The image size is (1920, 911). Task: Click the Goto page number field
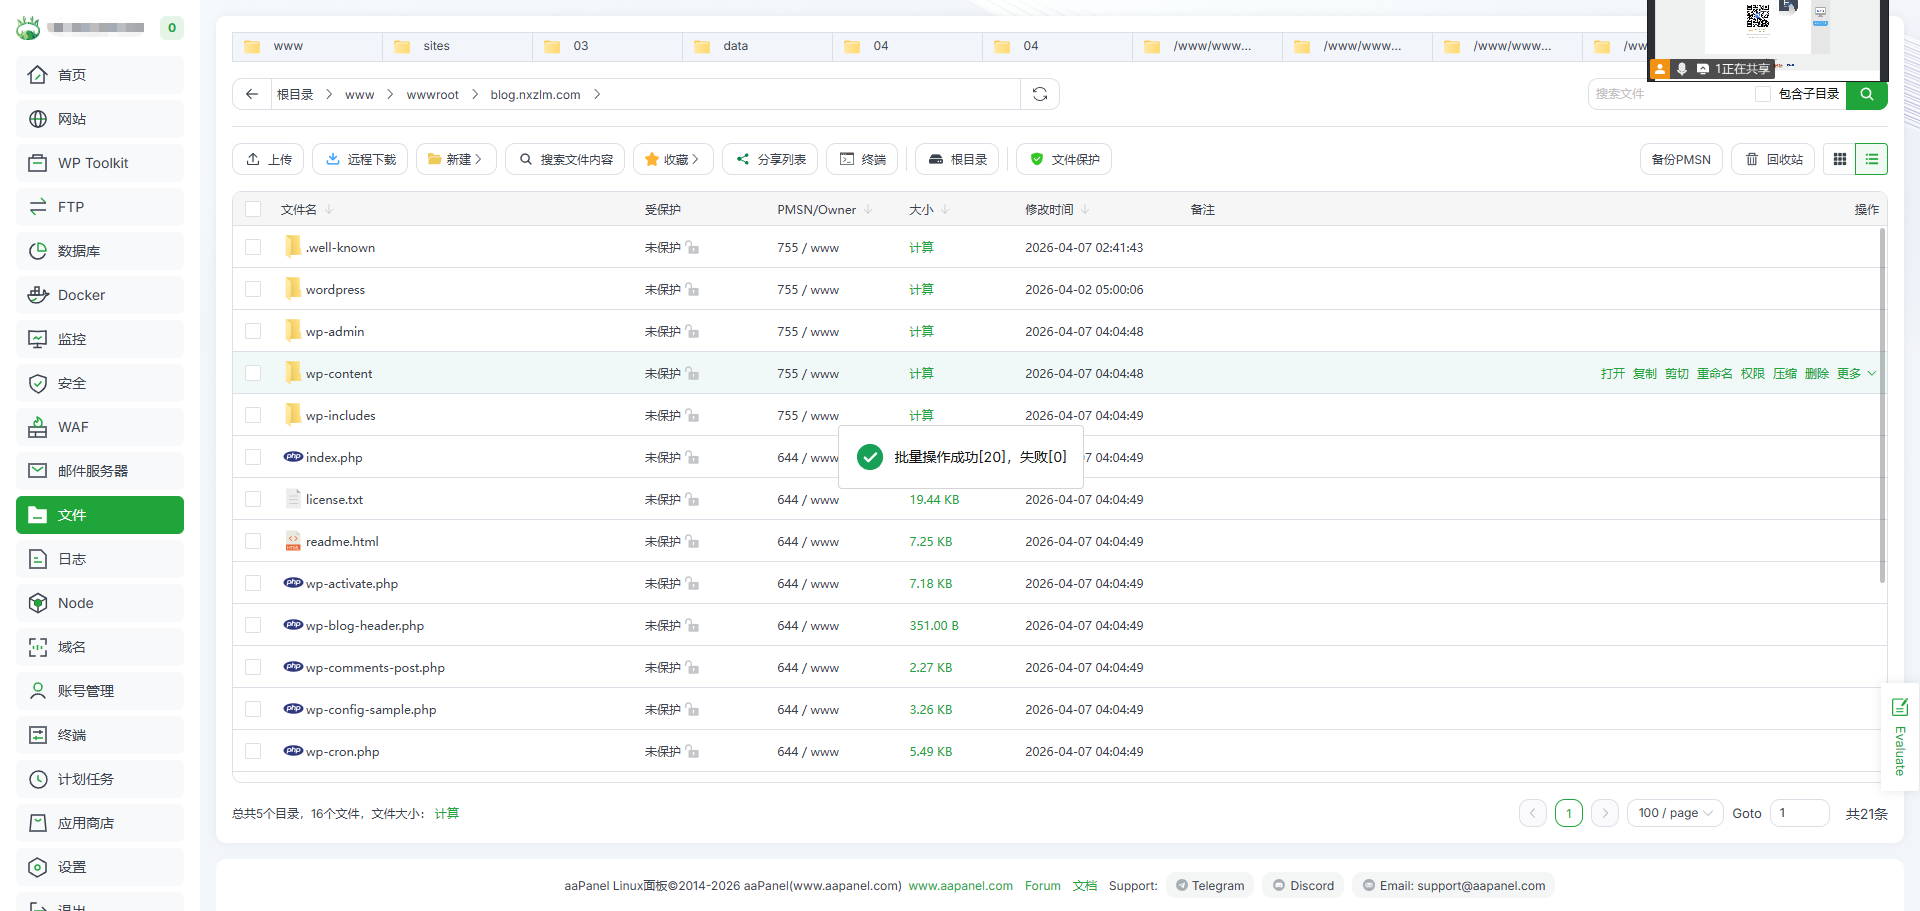[x=1799, y=813]
